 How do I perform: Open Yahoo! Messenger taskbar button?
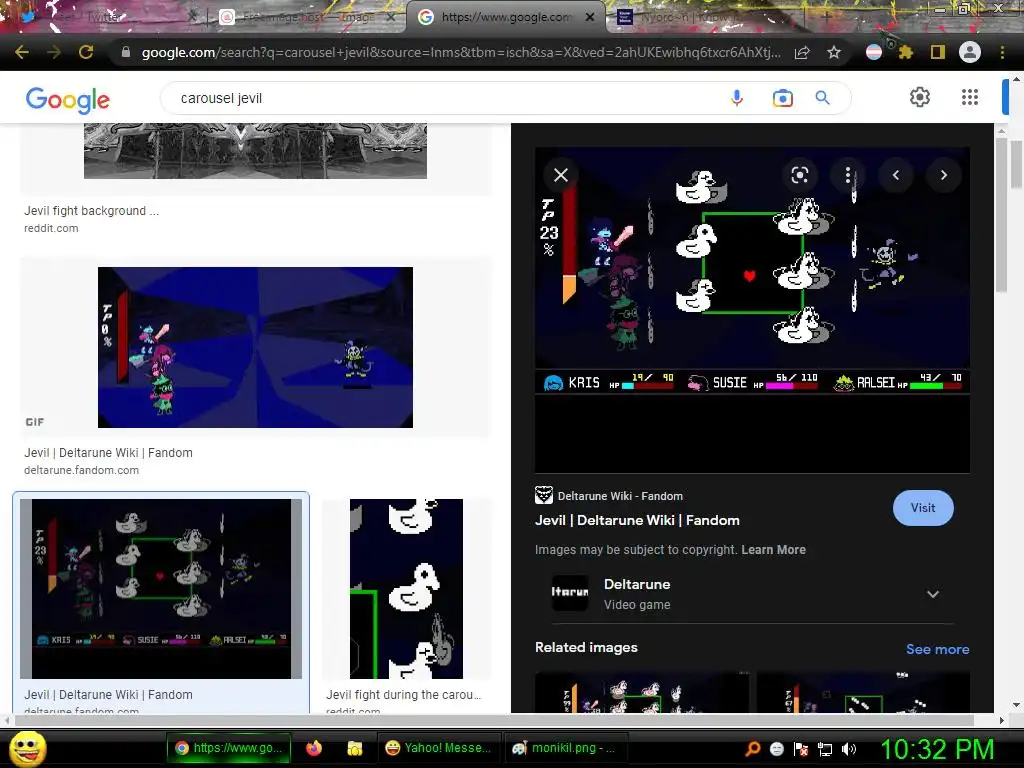tap(439, 748)
